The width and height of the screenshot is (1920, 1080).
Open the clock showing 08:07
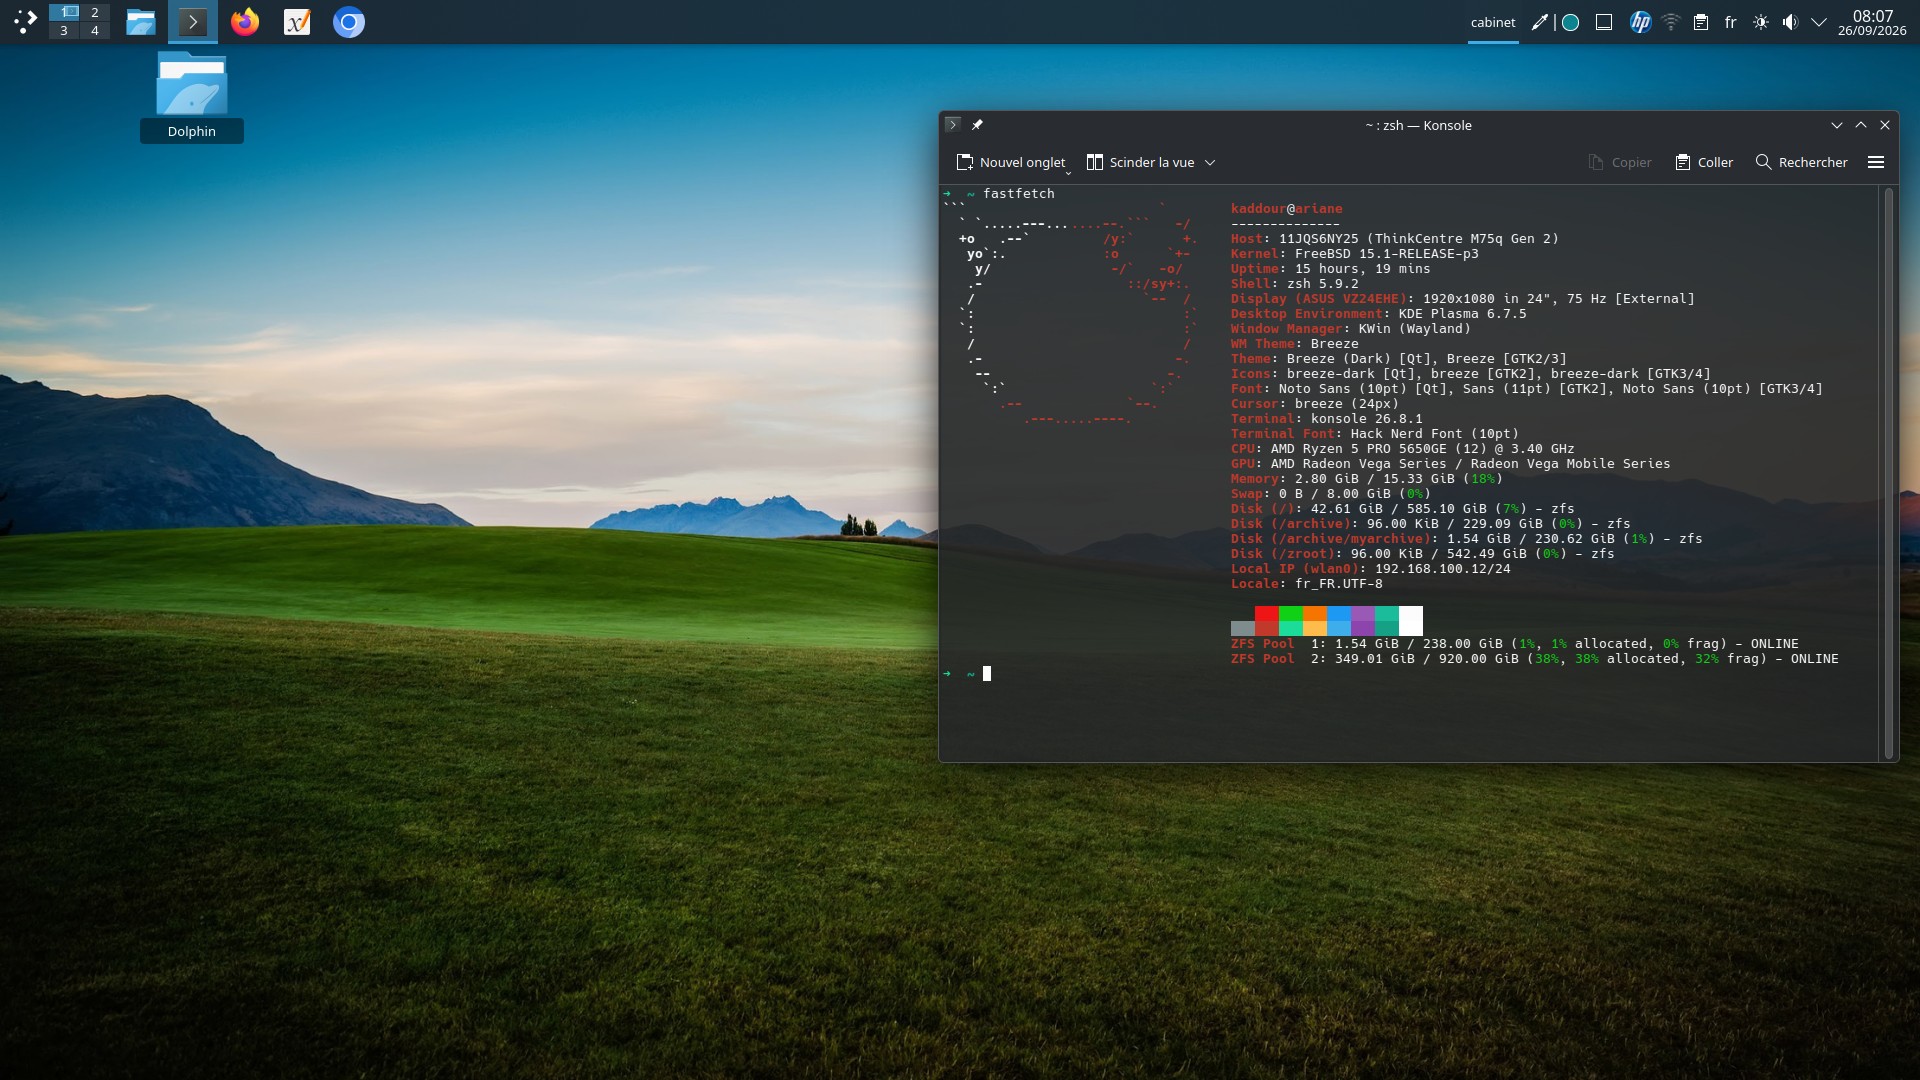coord(1872,22)
